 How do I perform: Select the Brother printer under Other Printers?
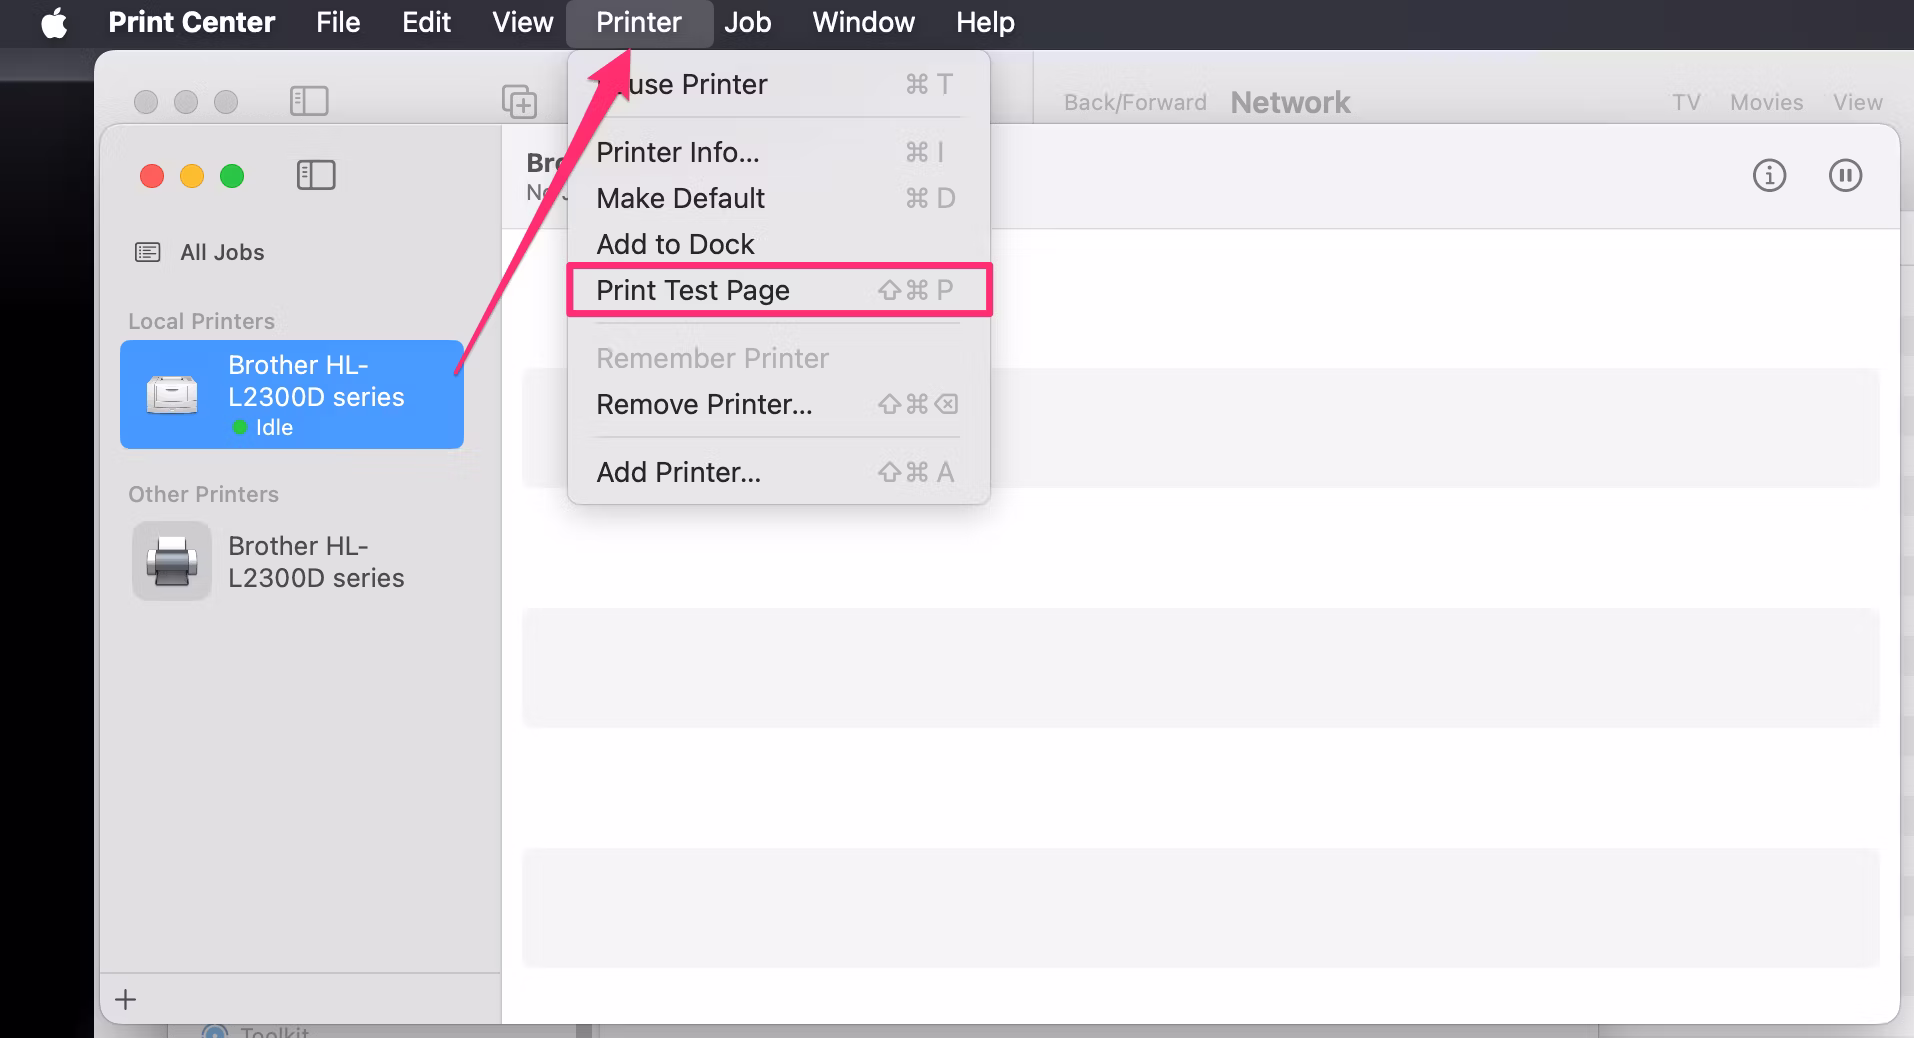click(292, 562)
